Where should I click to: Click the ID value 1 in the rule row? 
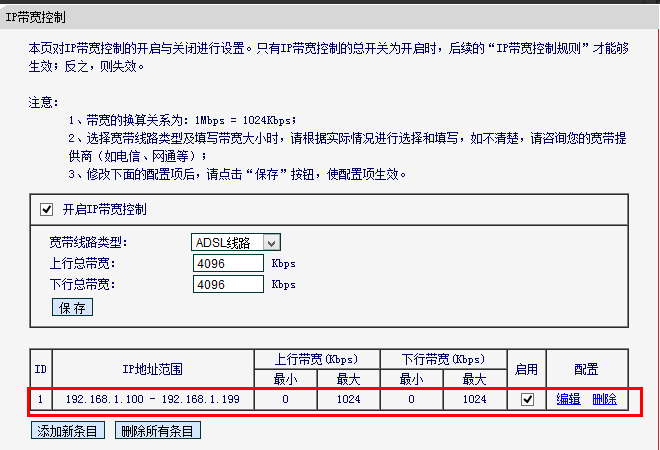(40, 399)
